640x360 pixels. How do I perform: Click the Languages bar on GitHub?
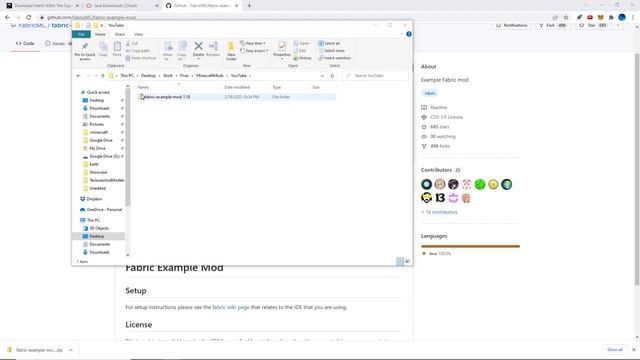pos(470,246)
